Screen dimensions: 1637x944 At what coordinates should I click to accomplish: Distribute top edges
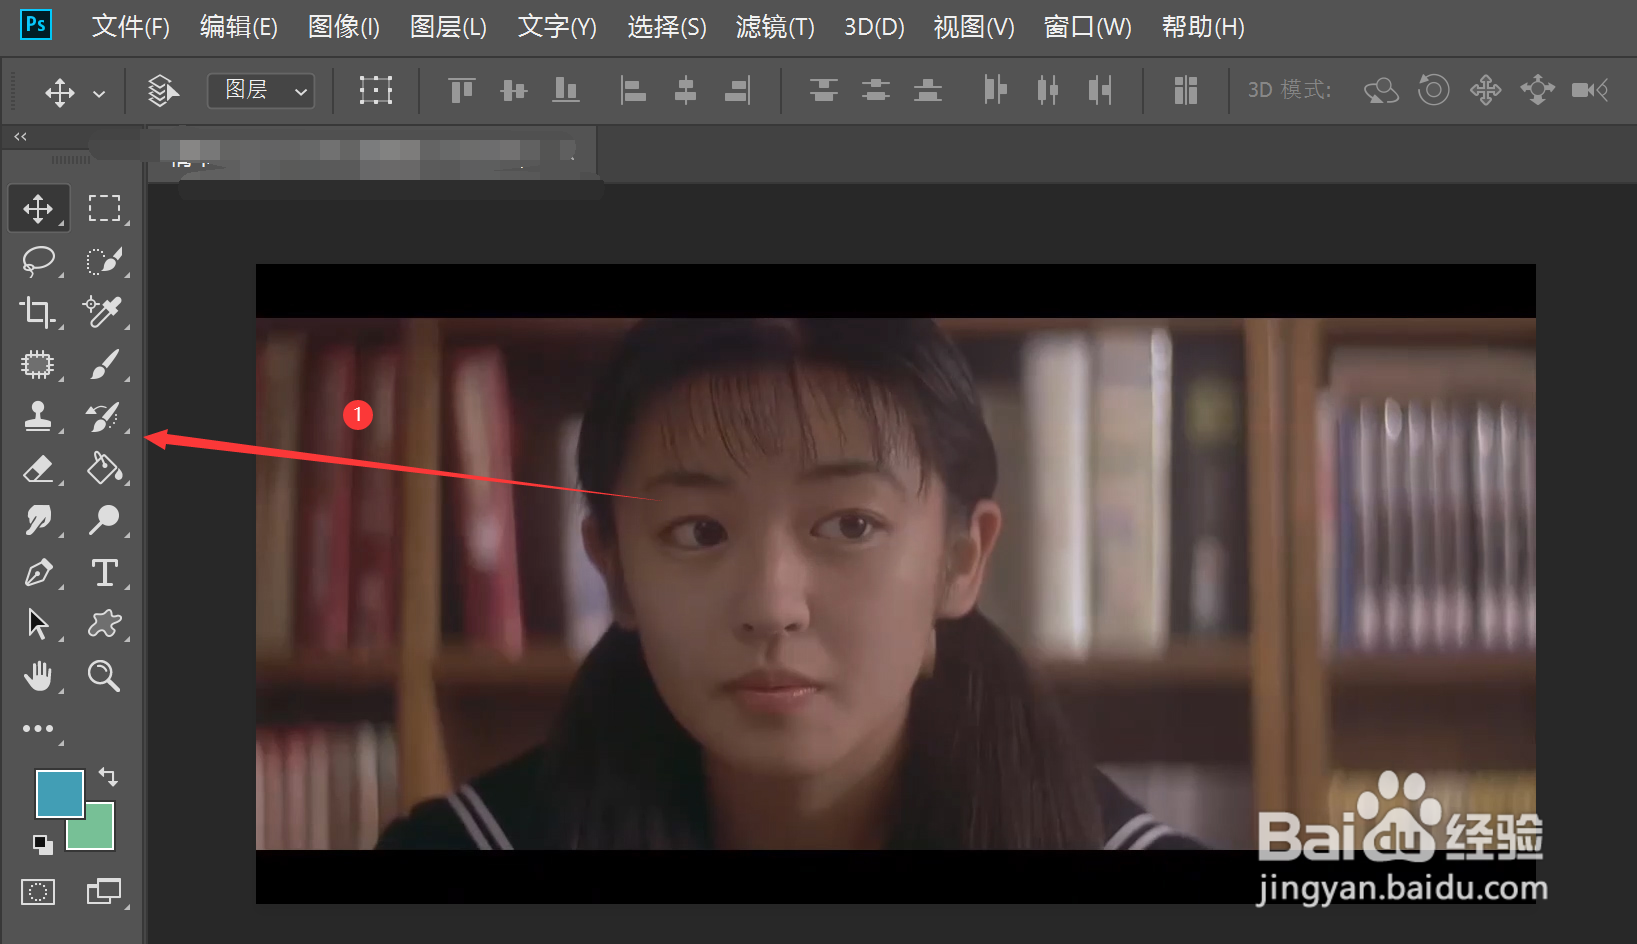pos(824,91)
